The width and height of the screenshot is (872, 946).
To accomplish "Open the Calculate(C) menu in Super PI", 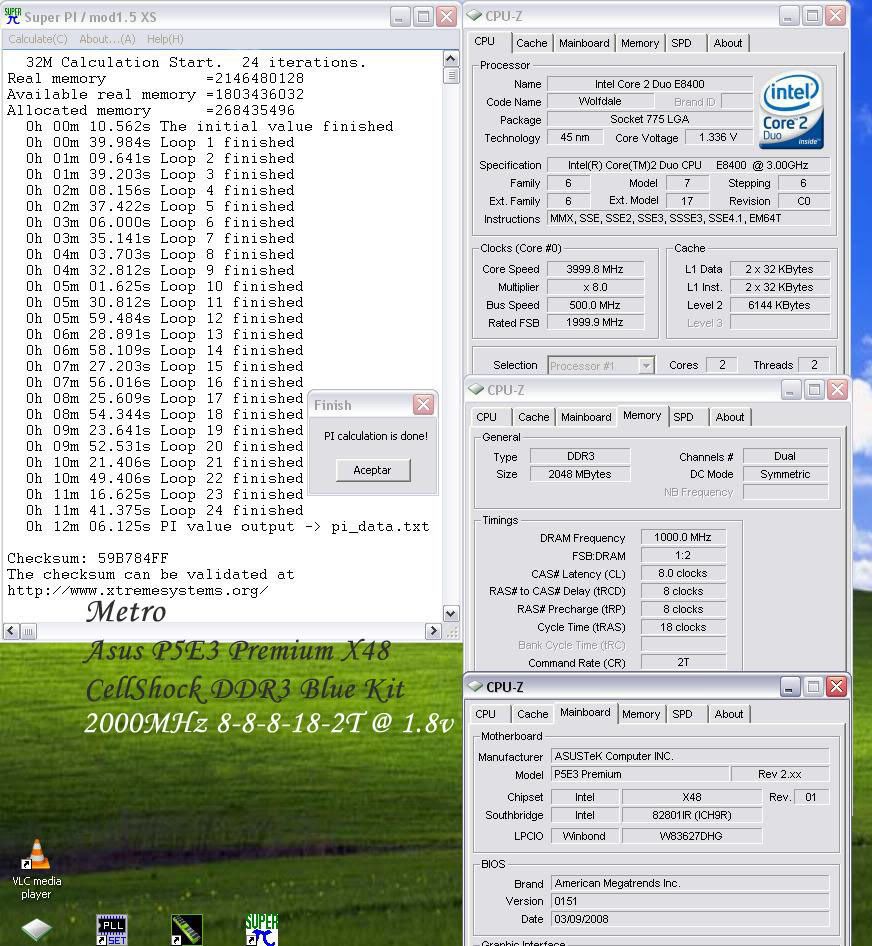I will coord(37,39).
